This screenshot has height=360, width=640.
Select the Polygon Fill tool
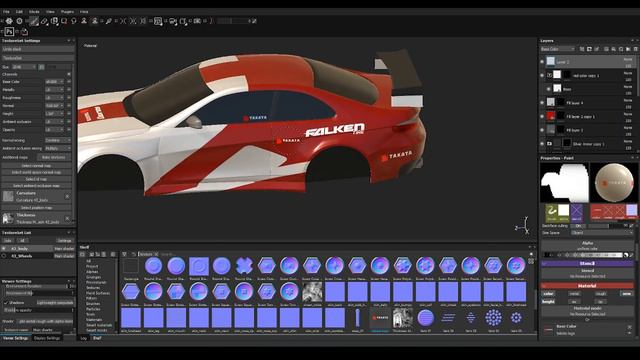point(64,21)
